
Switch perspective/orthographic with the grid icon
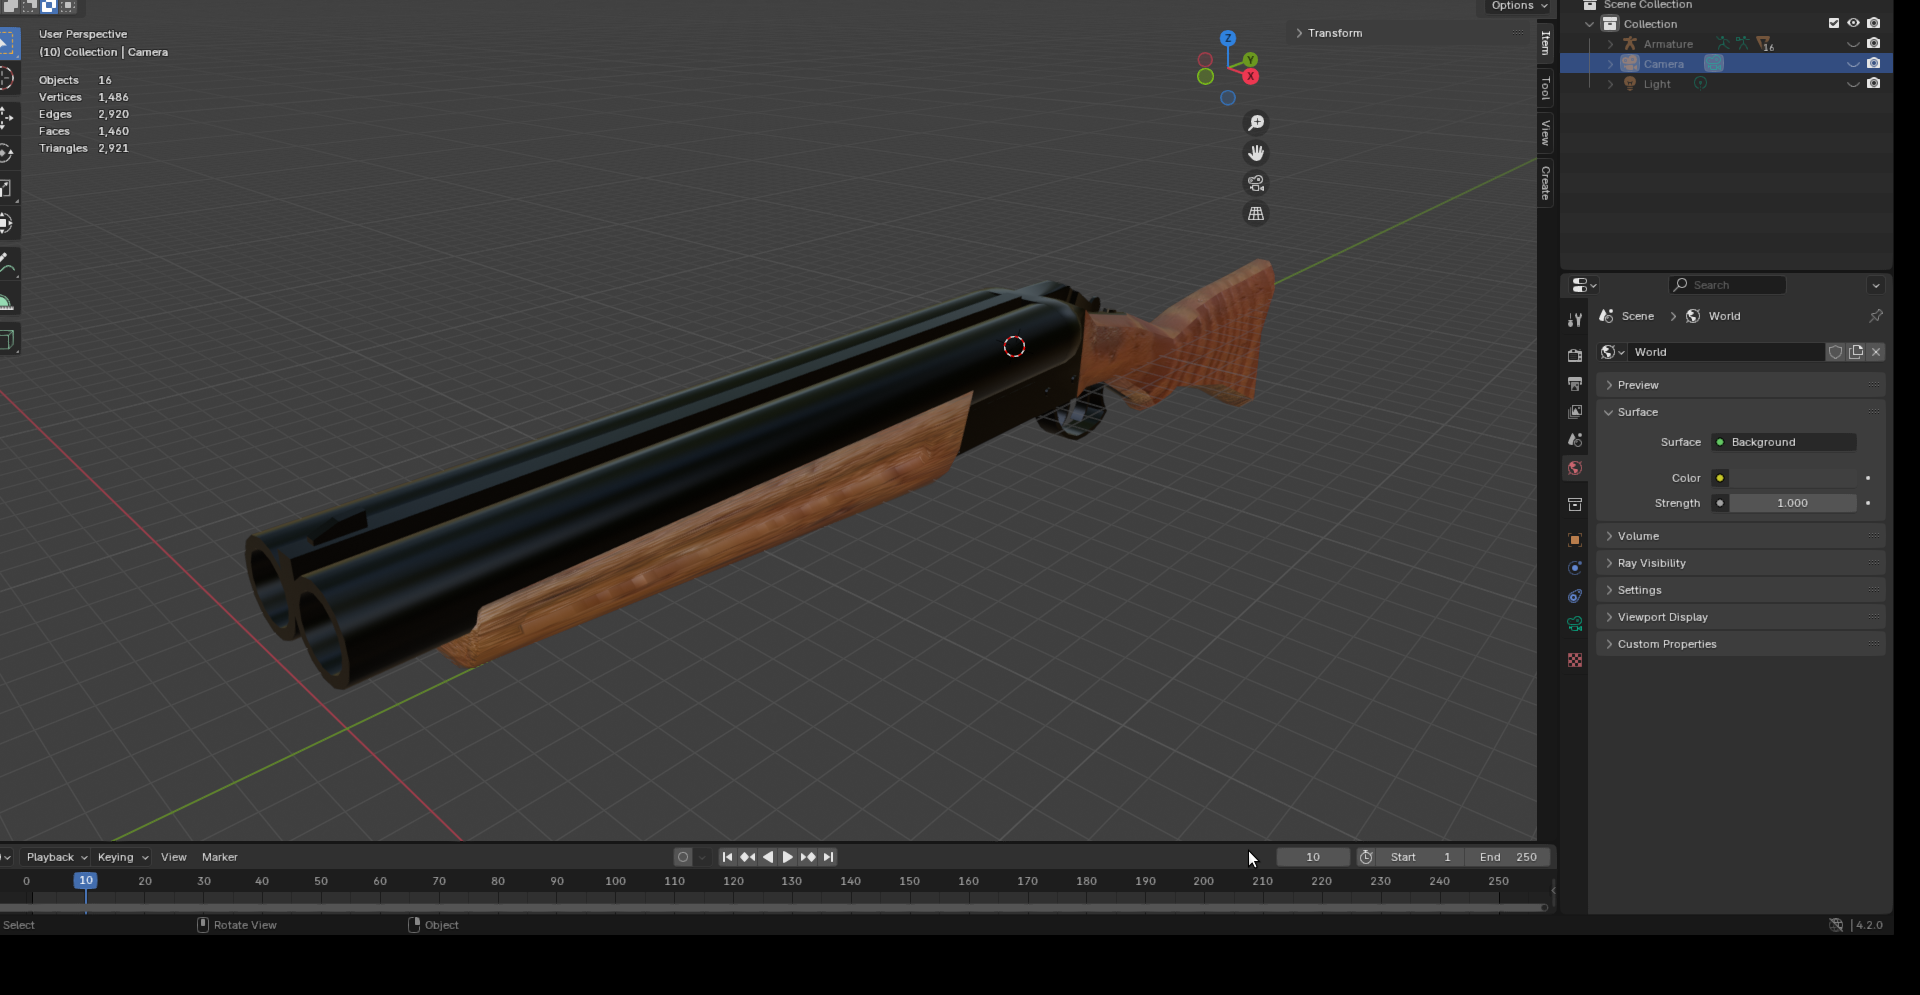pos(1256,213)
